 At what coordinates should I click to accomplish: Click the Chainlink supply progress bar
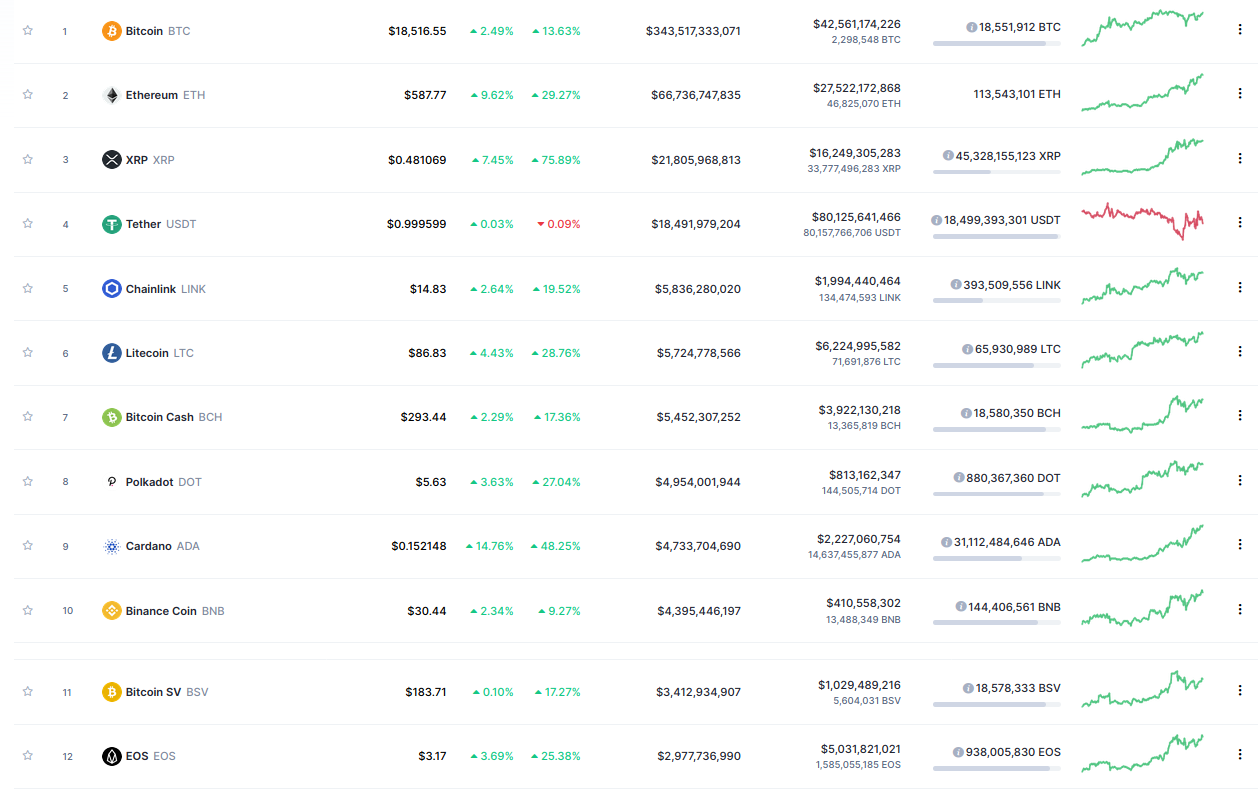996,300
